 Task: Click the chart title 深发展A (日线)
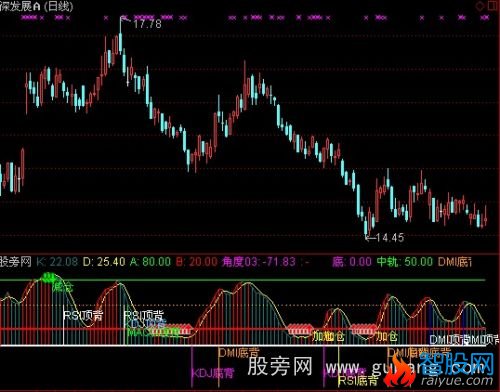[x=37, y=6]
